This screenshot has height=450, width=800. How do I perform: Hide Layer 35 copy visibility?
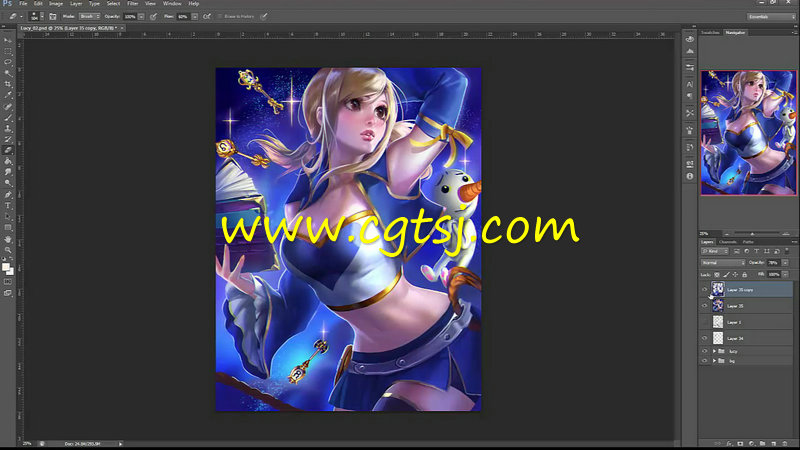[705, 289]
